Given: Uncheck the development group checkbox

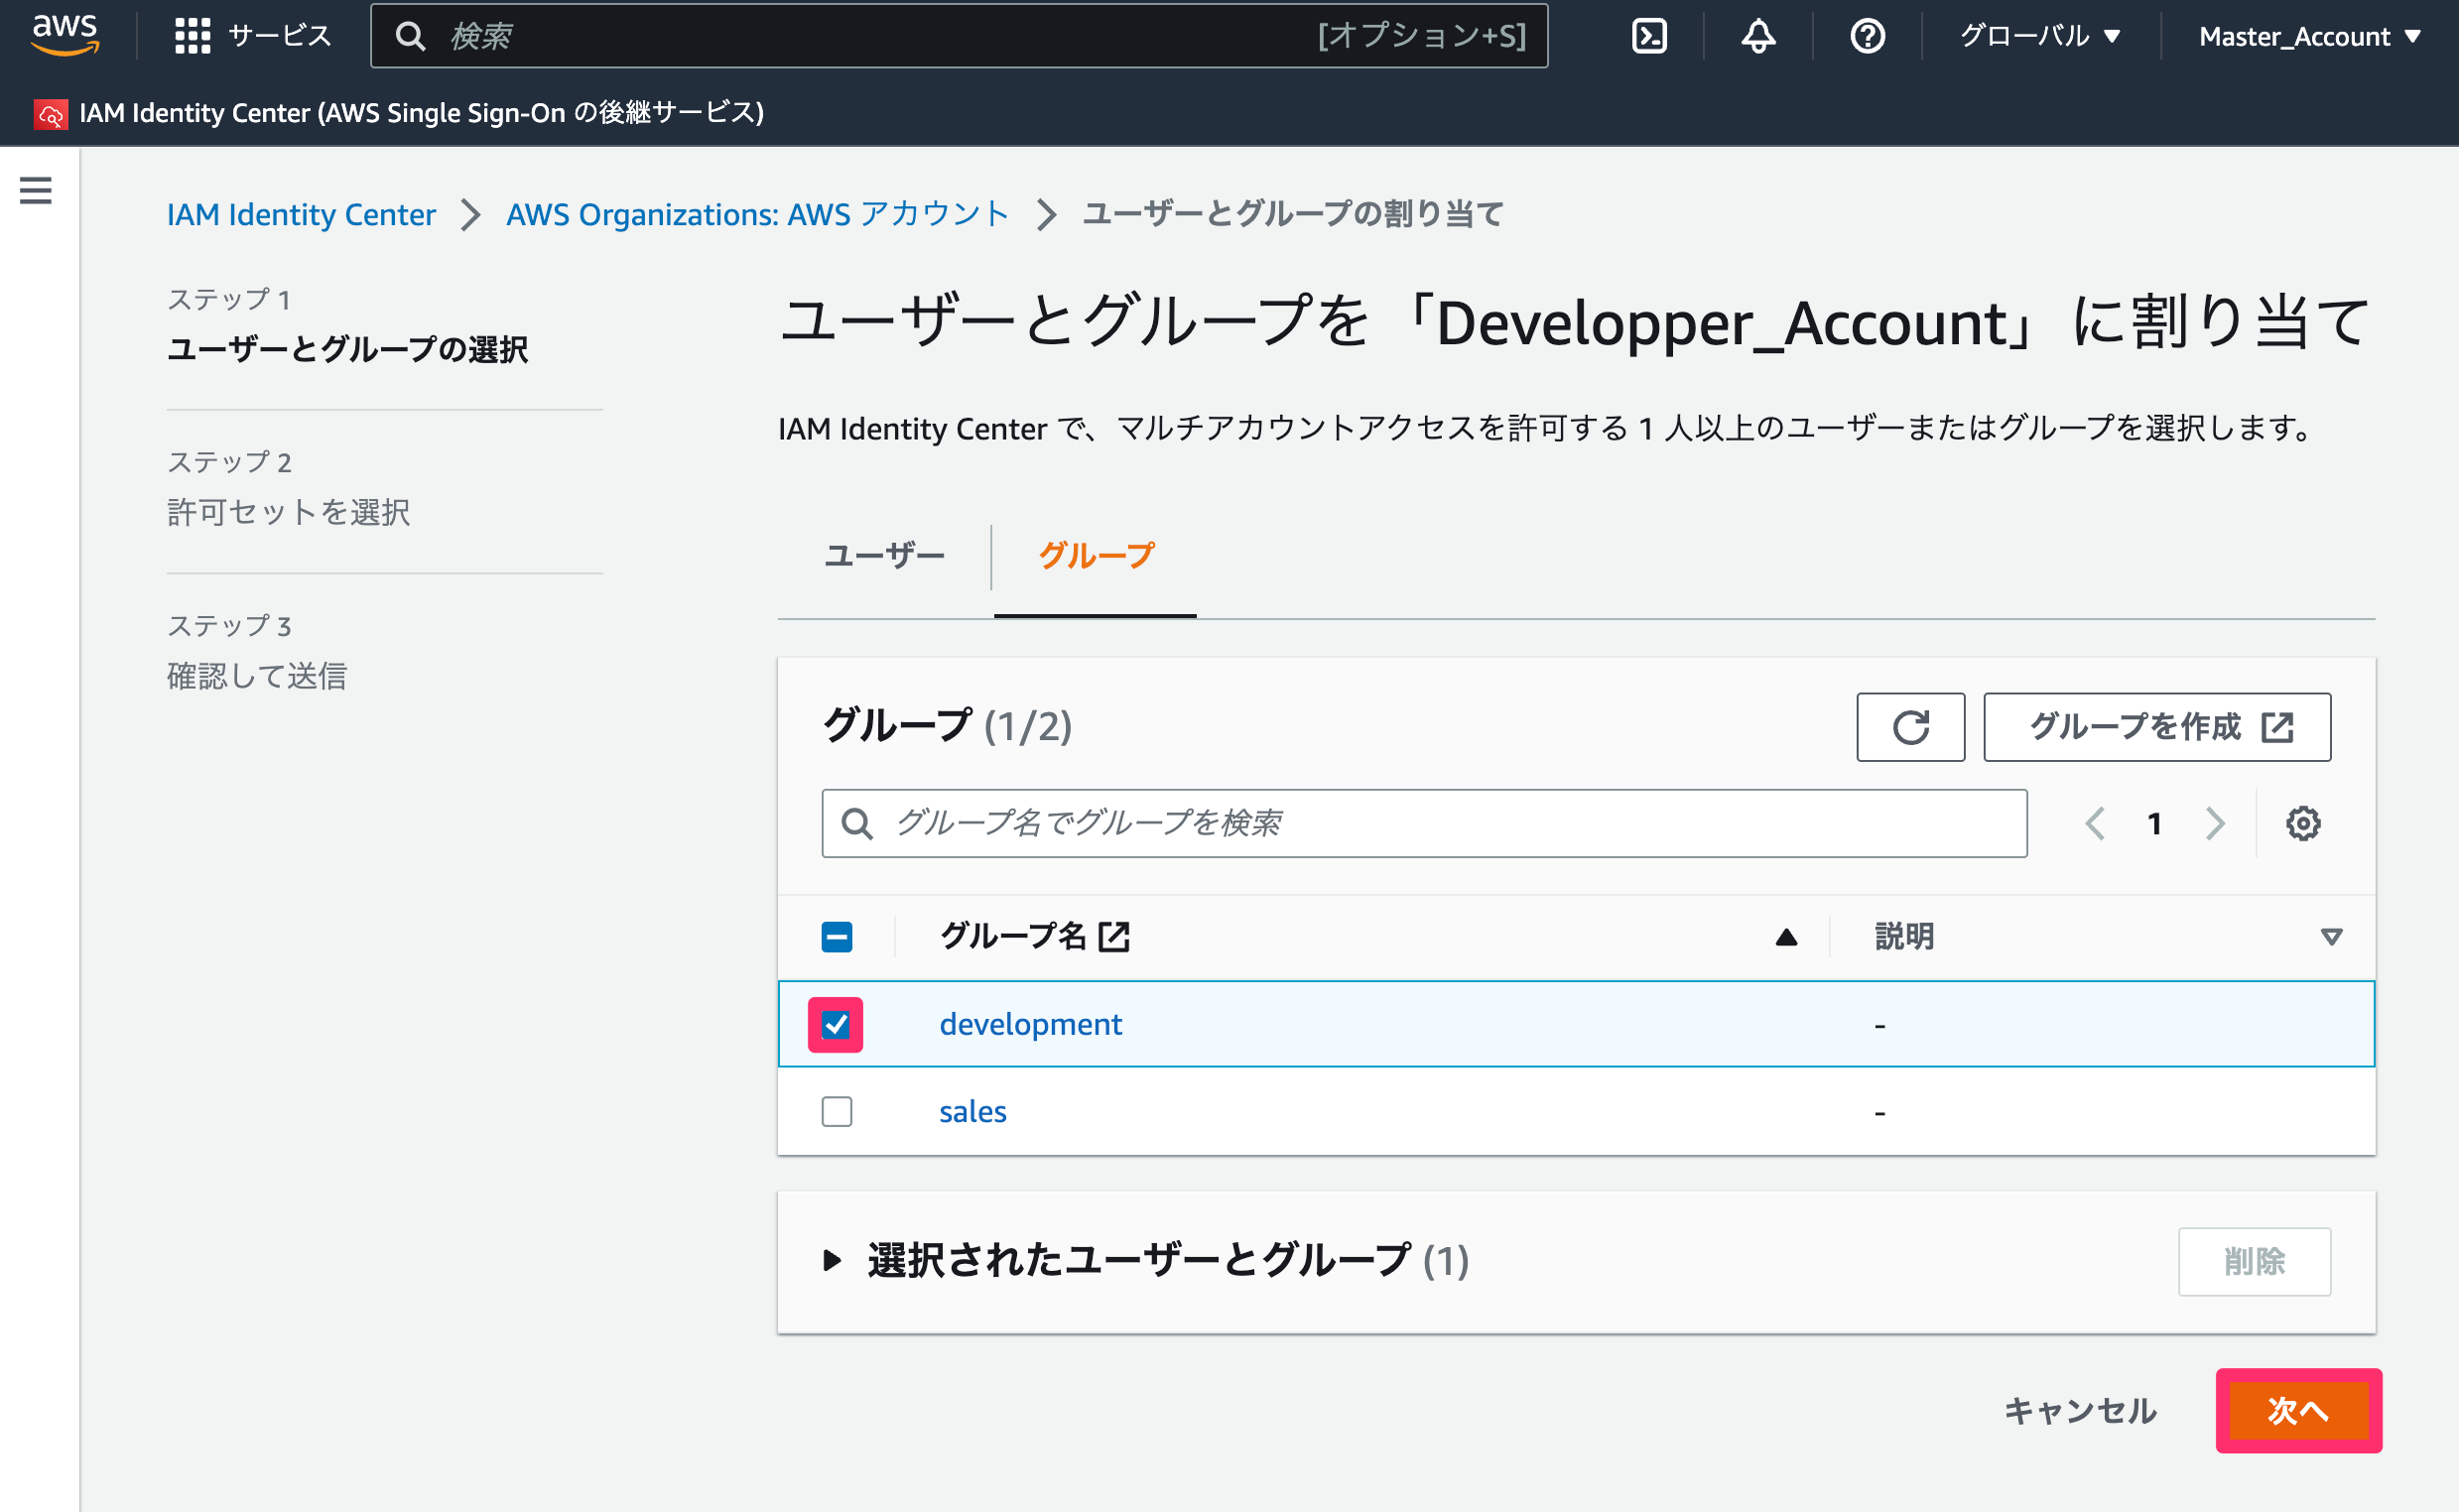Looking at the screenshot, I should [836, 1025].
